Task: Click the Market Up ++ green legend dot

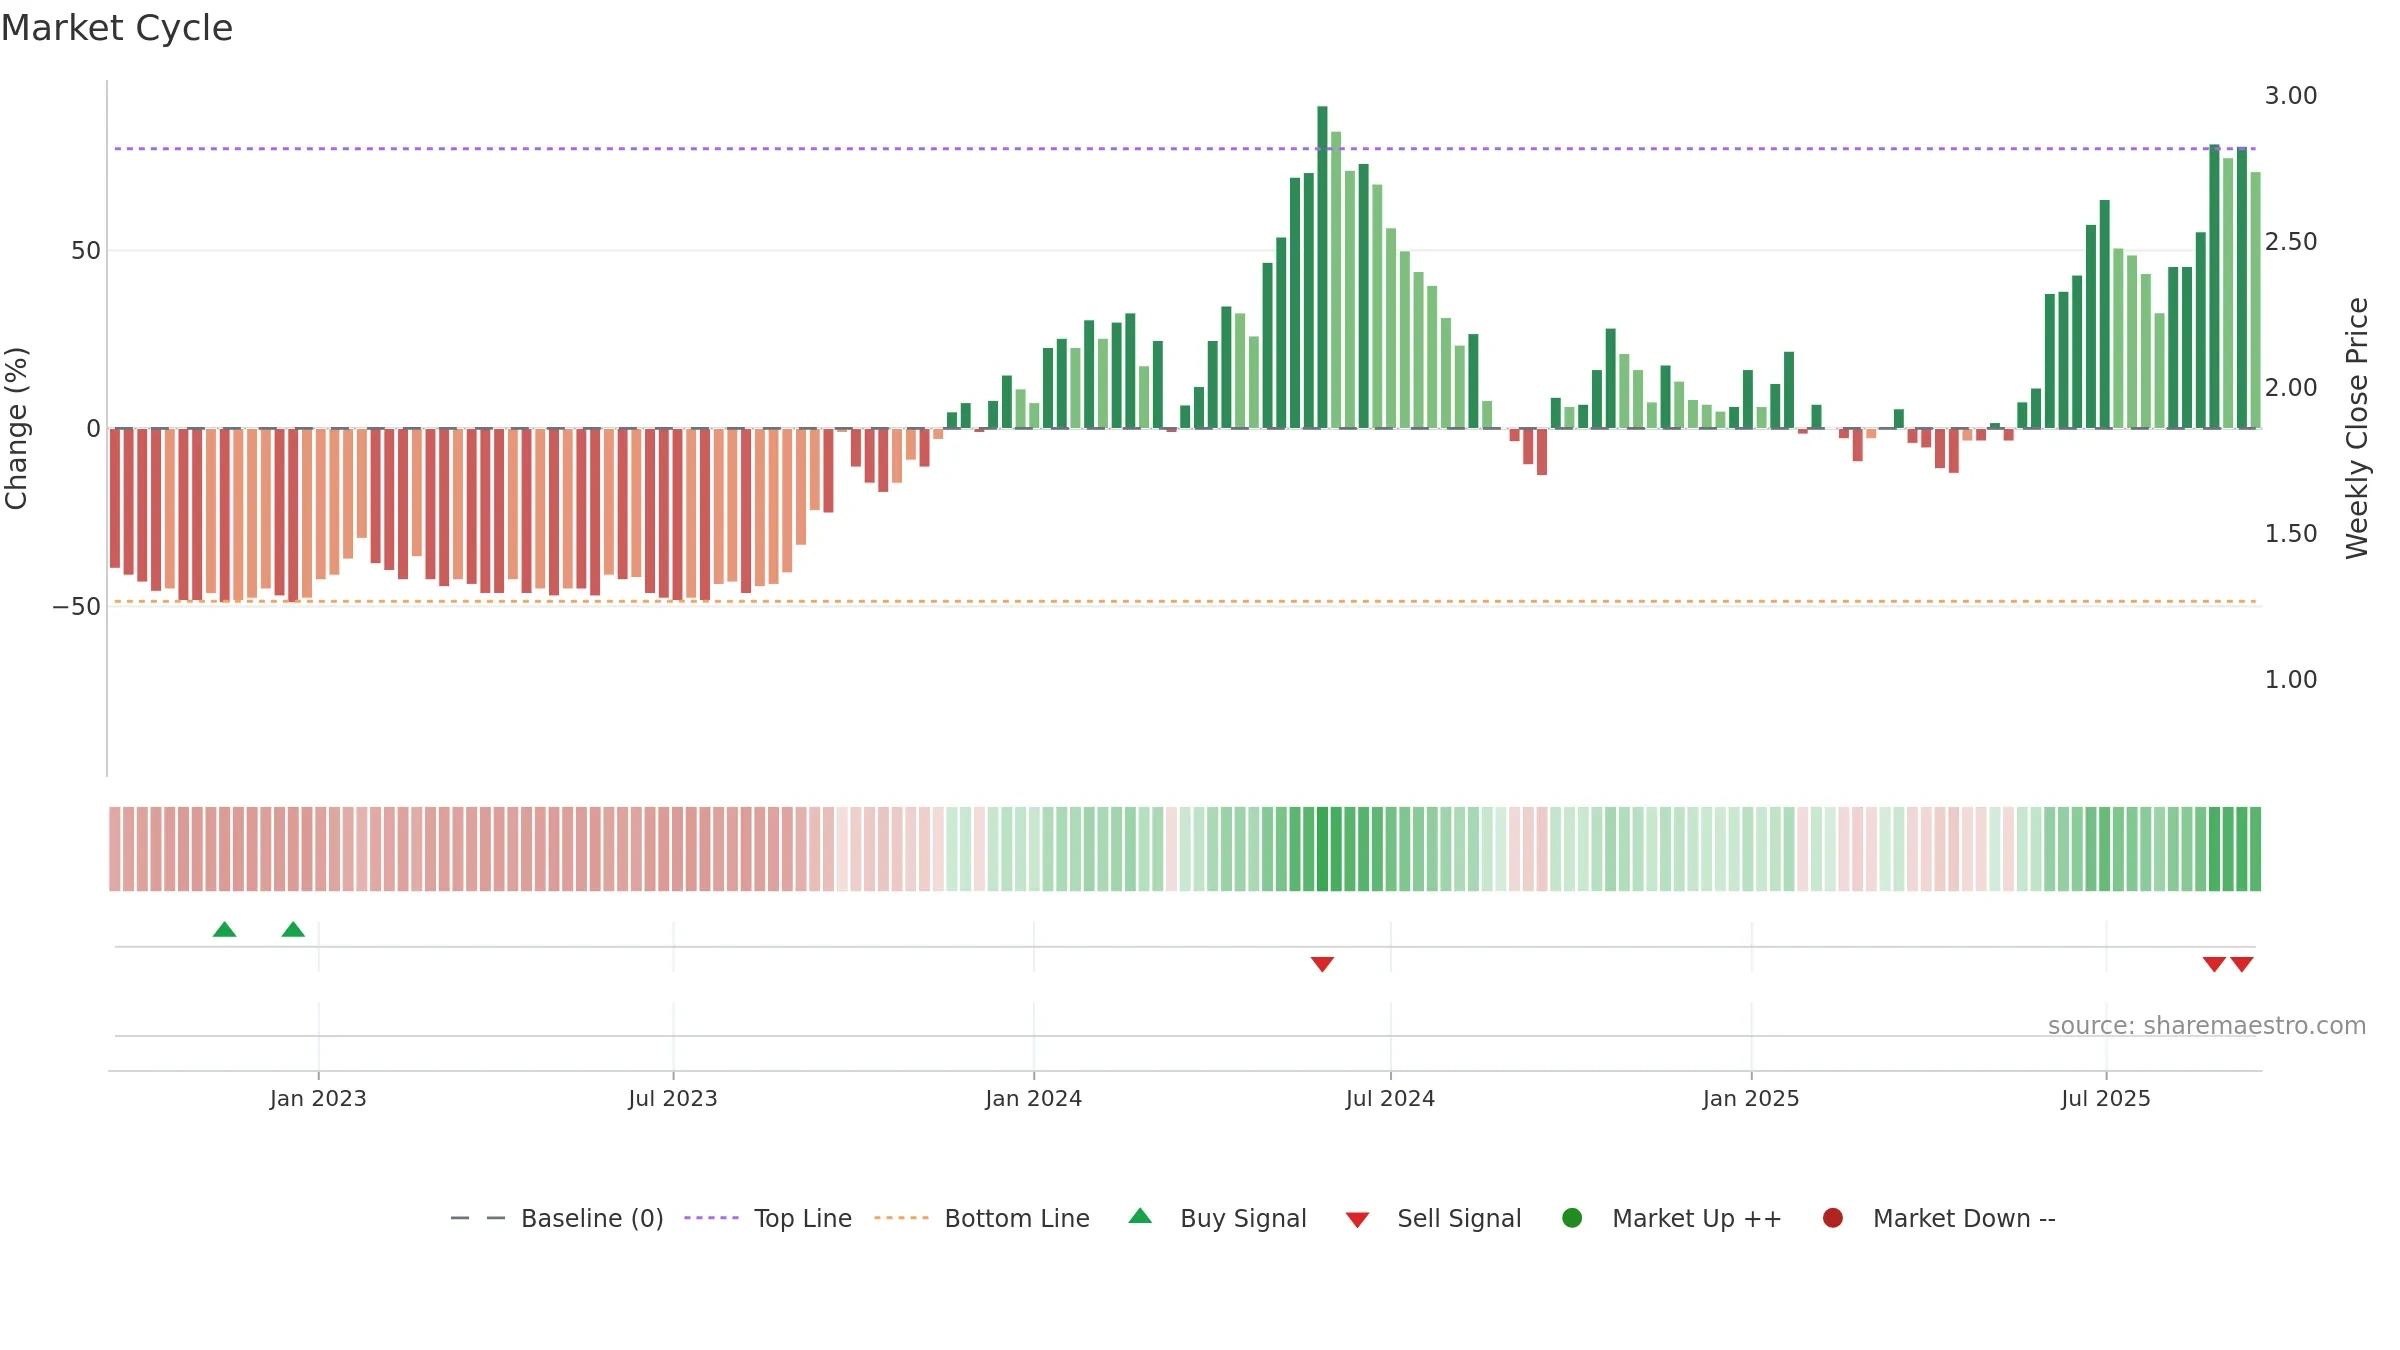Action: coord(1572,1218)
